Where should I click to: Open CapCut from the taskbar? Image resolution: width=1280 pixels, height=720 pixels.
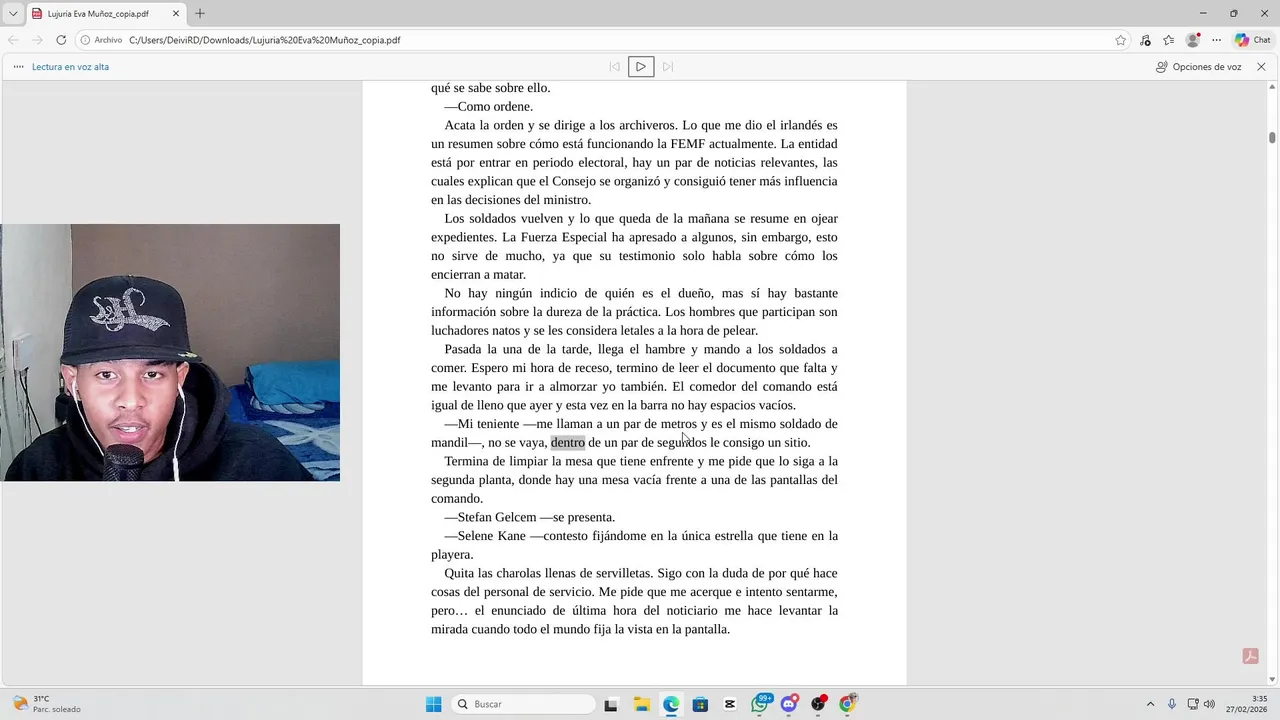(730, 704)
